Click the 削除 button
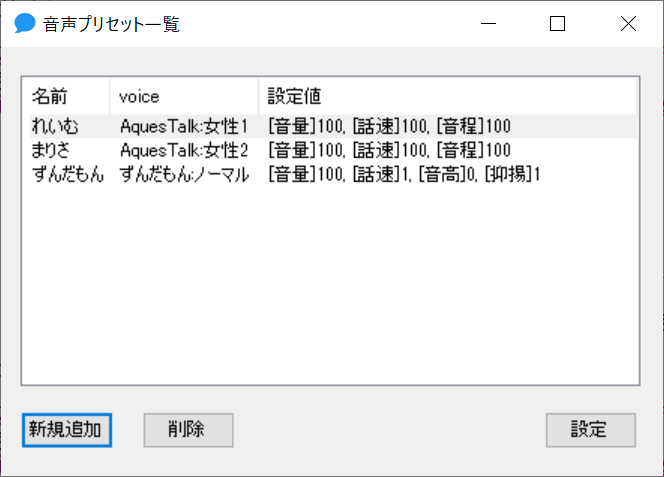The width and height of the screenshot is (664, 477). click(x=188, y=430)
